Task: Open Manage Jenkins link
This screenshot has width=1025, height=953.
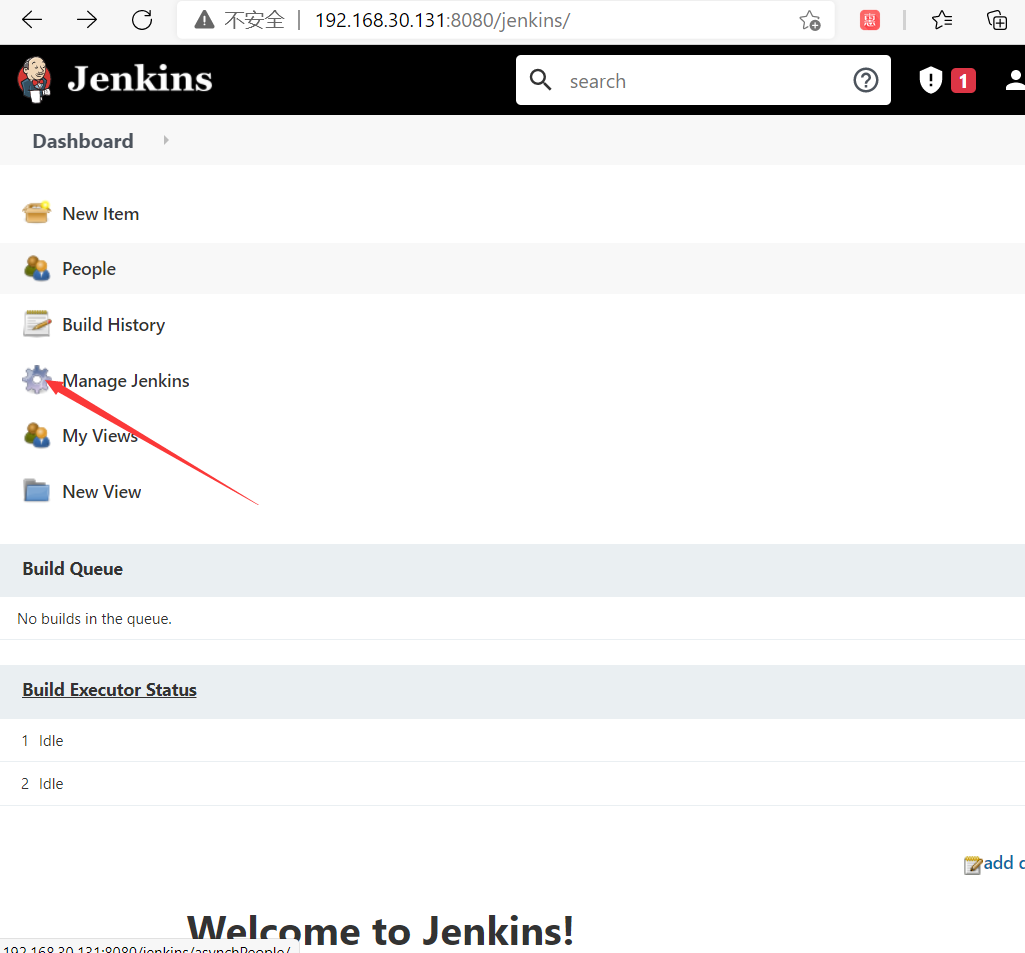Action: click(x=126, y=381)
